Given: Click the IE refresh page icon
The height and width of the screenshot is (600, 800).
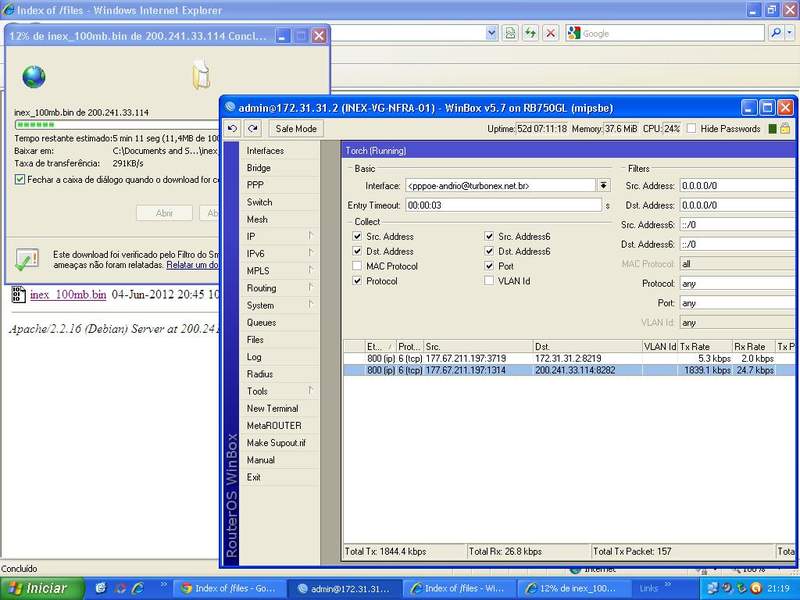Looking at the screenshot, I should point(528,33).
